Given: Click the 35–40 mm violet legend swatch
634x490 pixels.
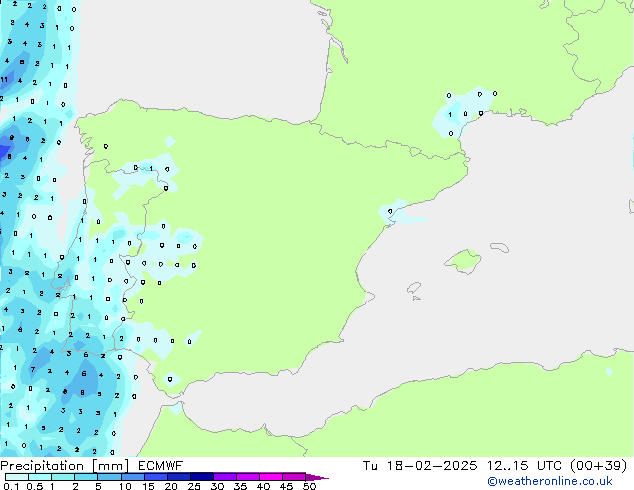Looking at the screenshot, I should (247, 477).
